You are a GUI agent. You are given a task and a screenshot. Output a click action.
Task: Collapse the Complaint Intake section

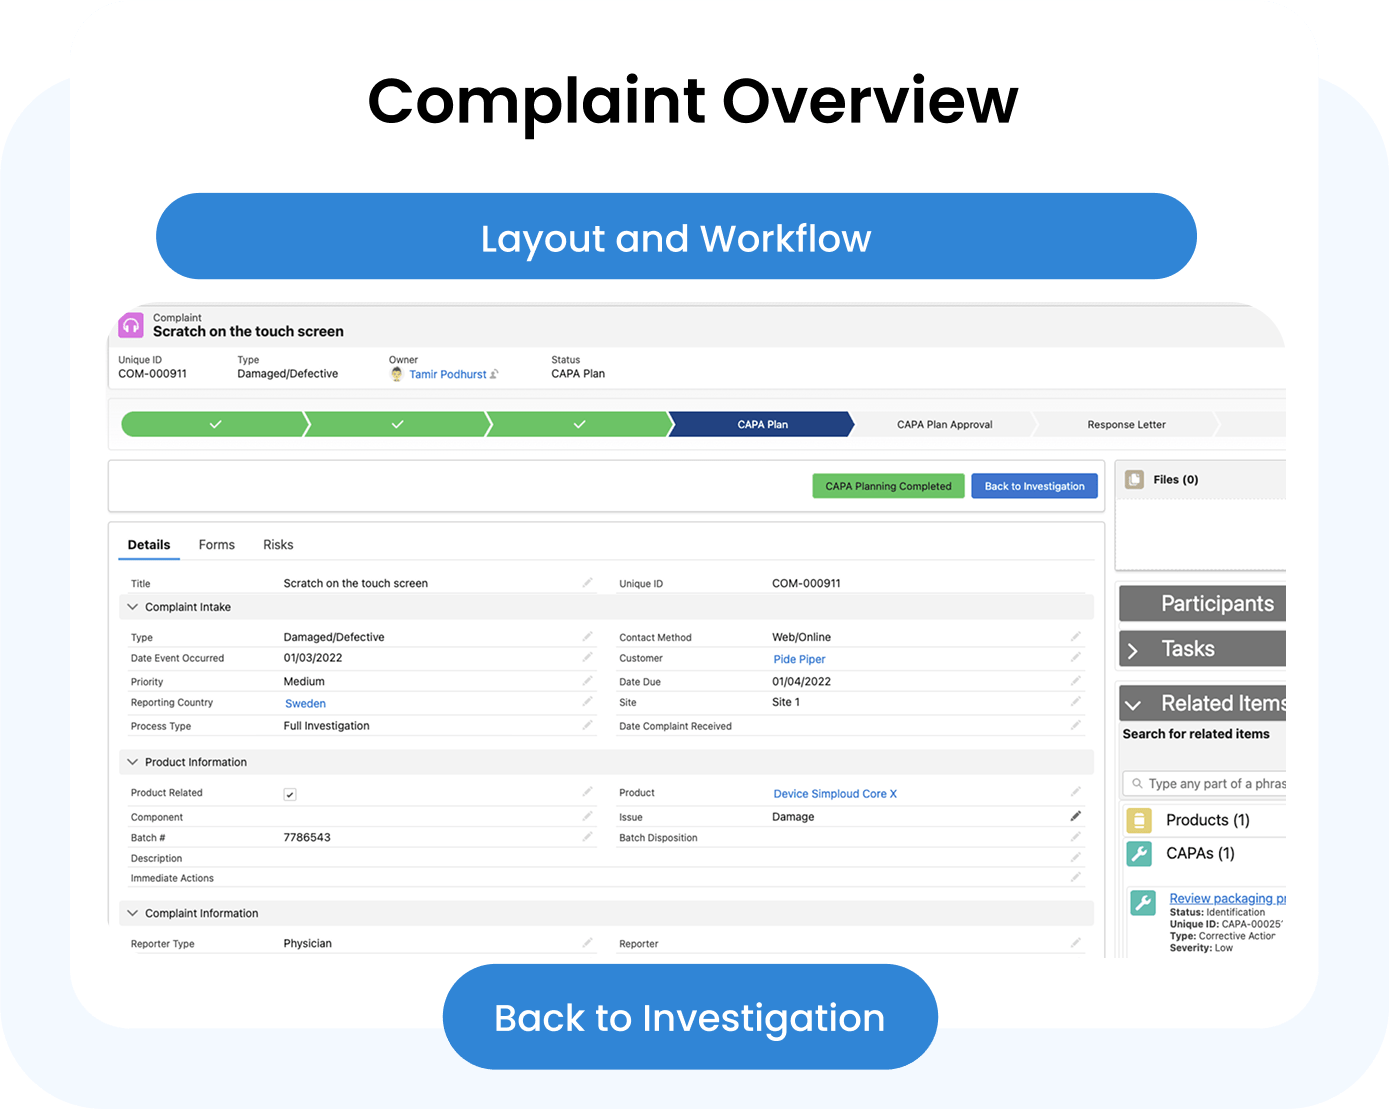point(132,607)
